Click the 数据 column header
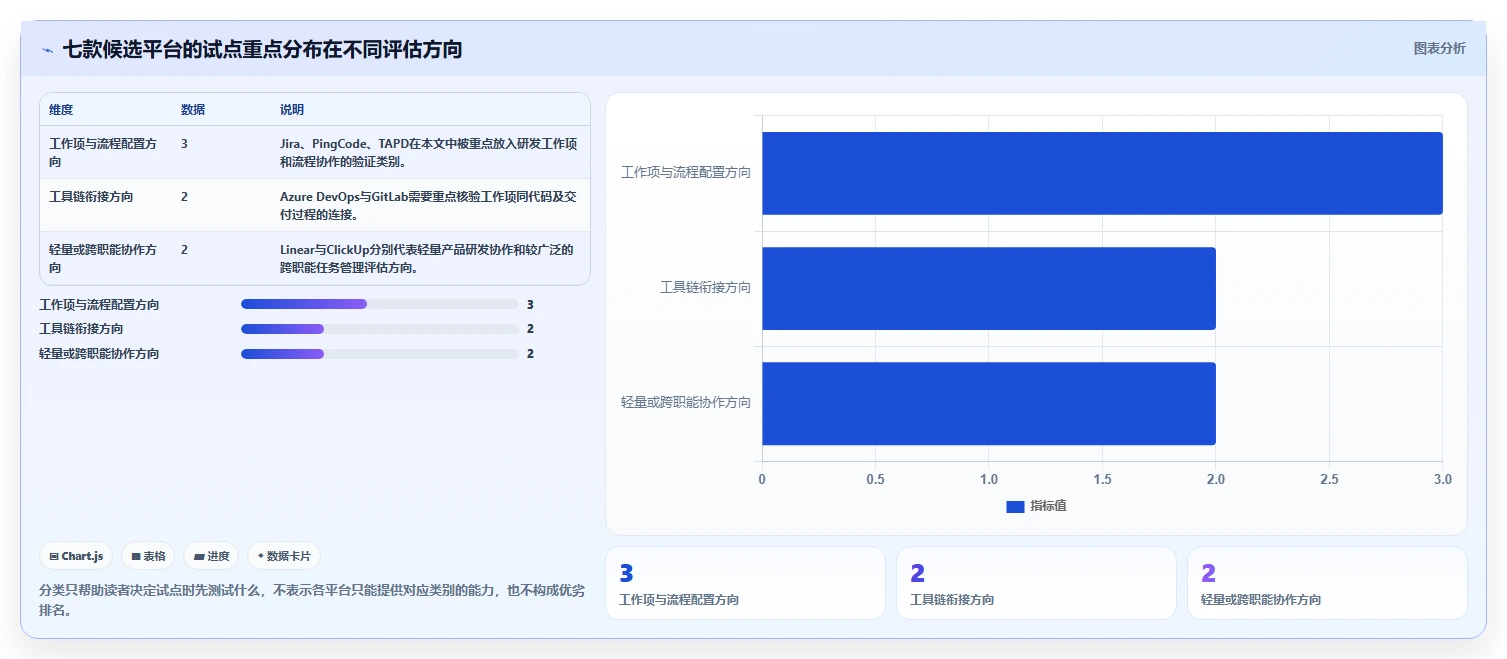The height and width of the screenshot is (659, 1507). coord(193,110)
